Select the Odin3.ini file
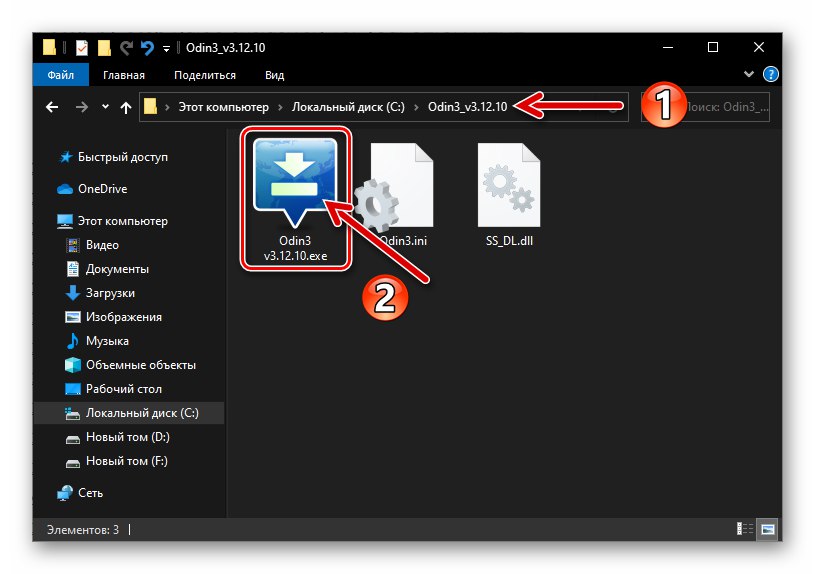Viewport: 815px width, 574px height. (x=402, y=195)
